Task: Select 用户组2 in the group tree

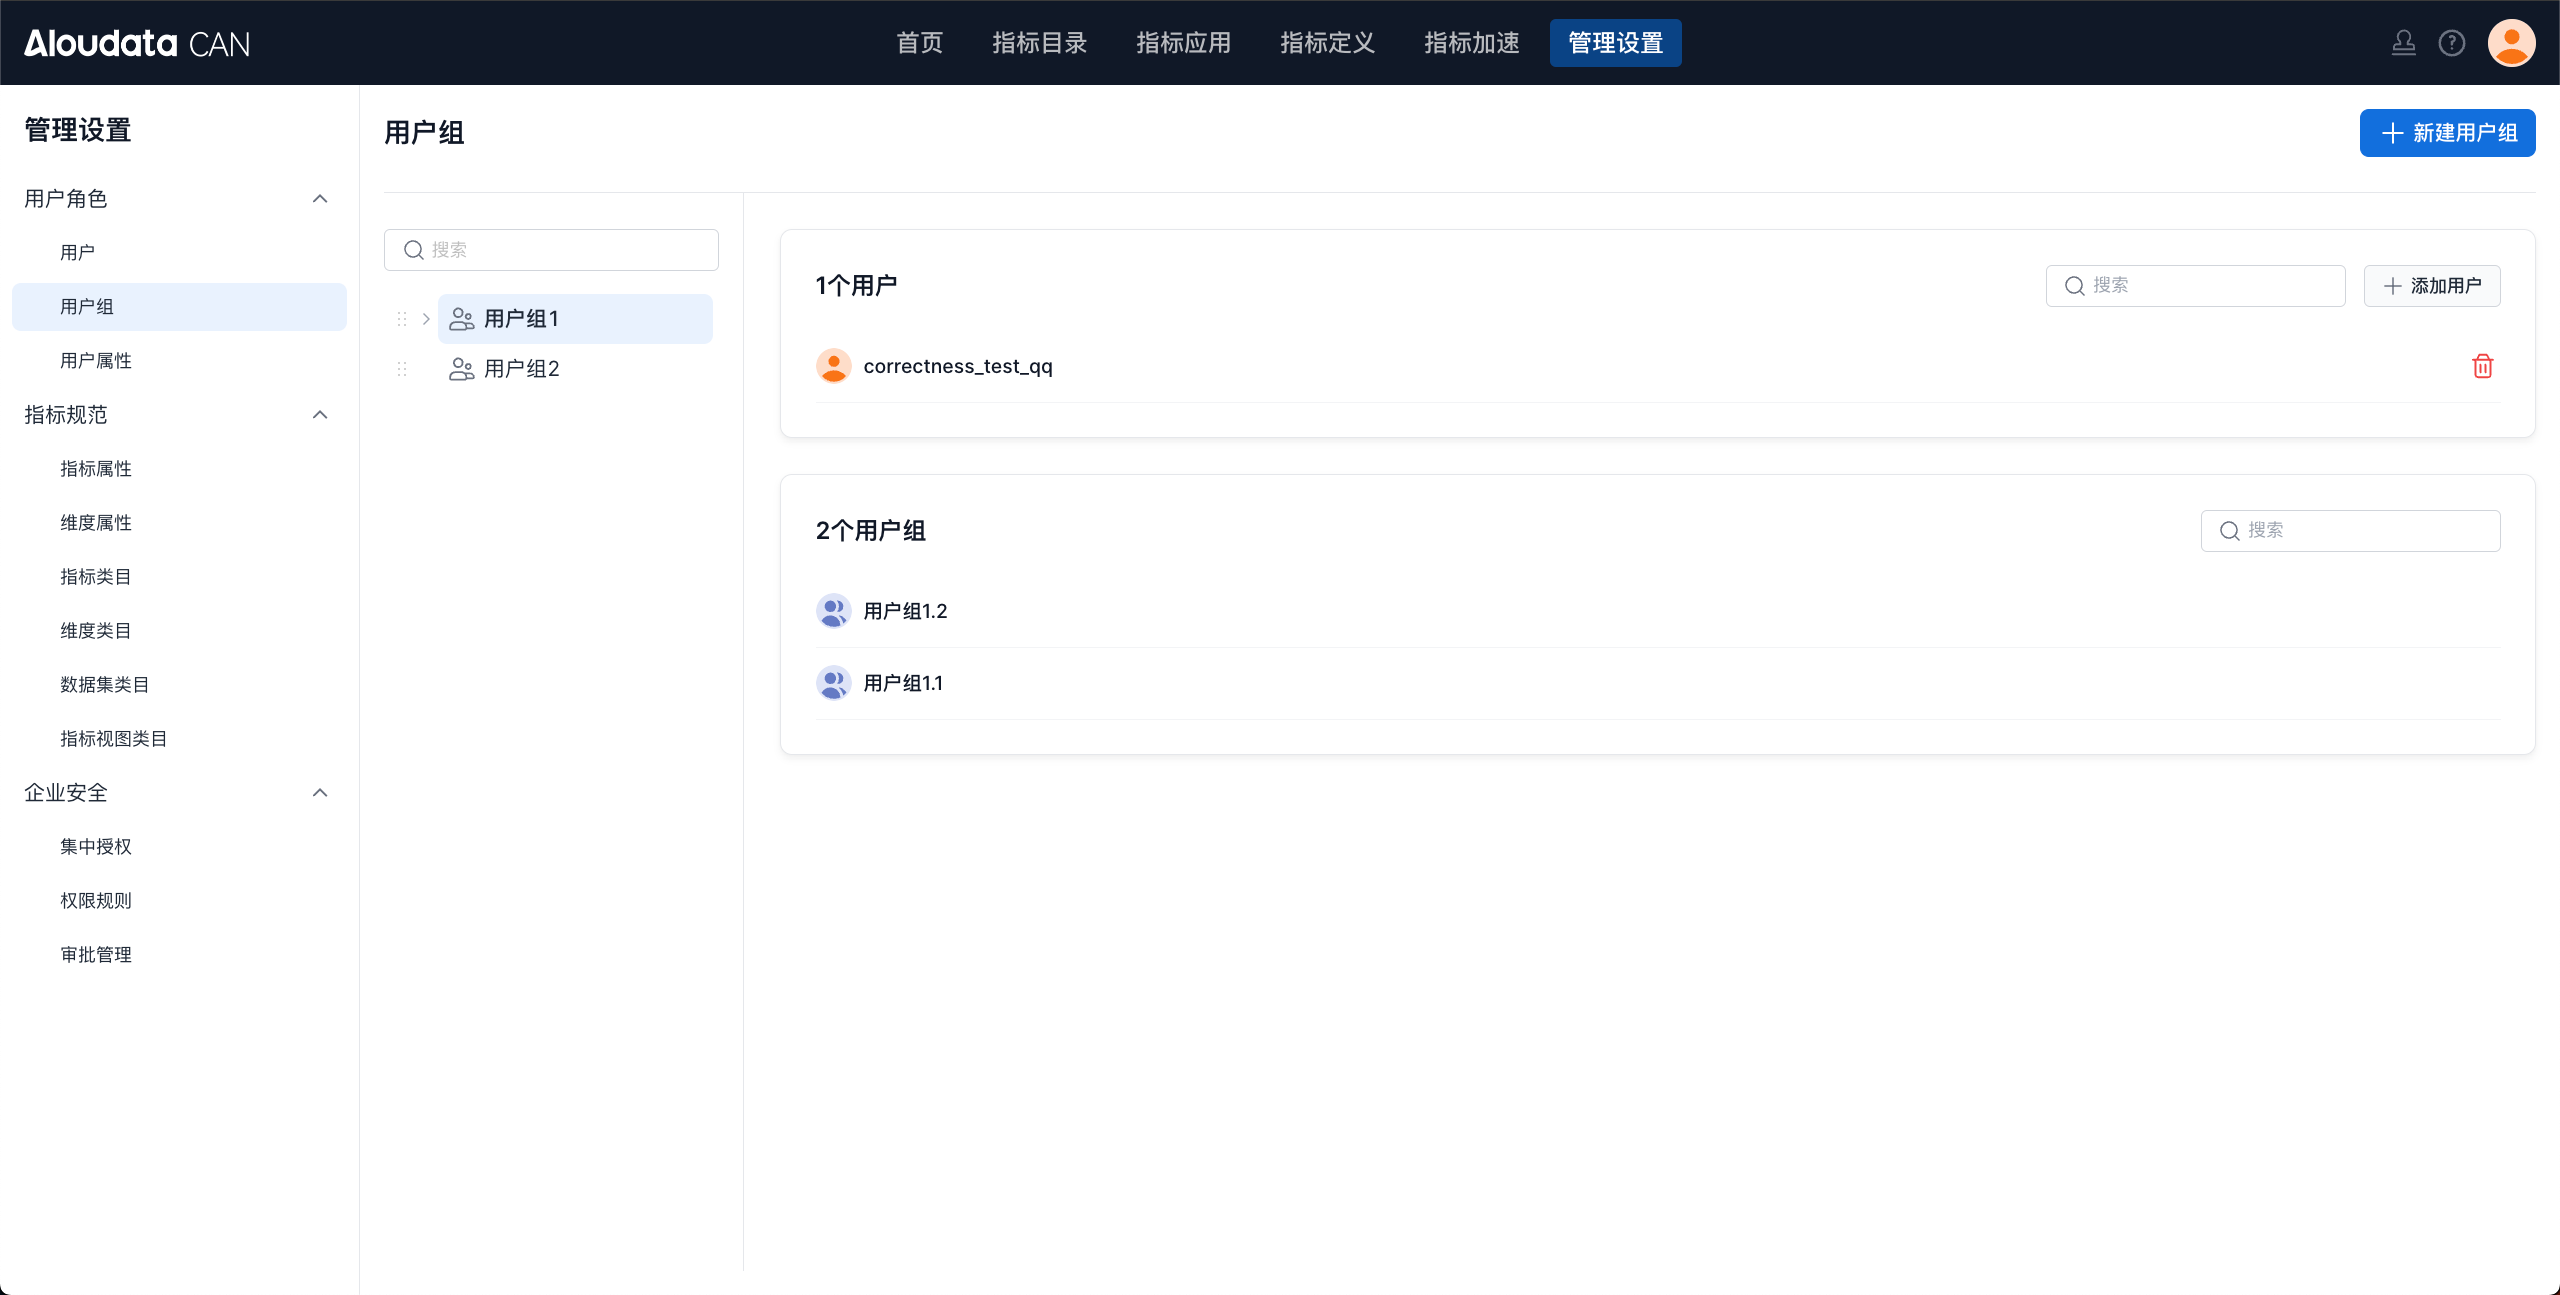Action: pos(522,369)
